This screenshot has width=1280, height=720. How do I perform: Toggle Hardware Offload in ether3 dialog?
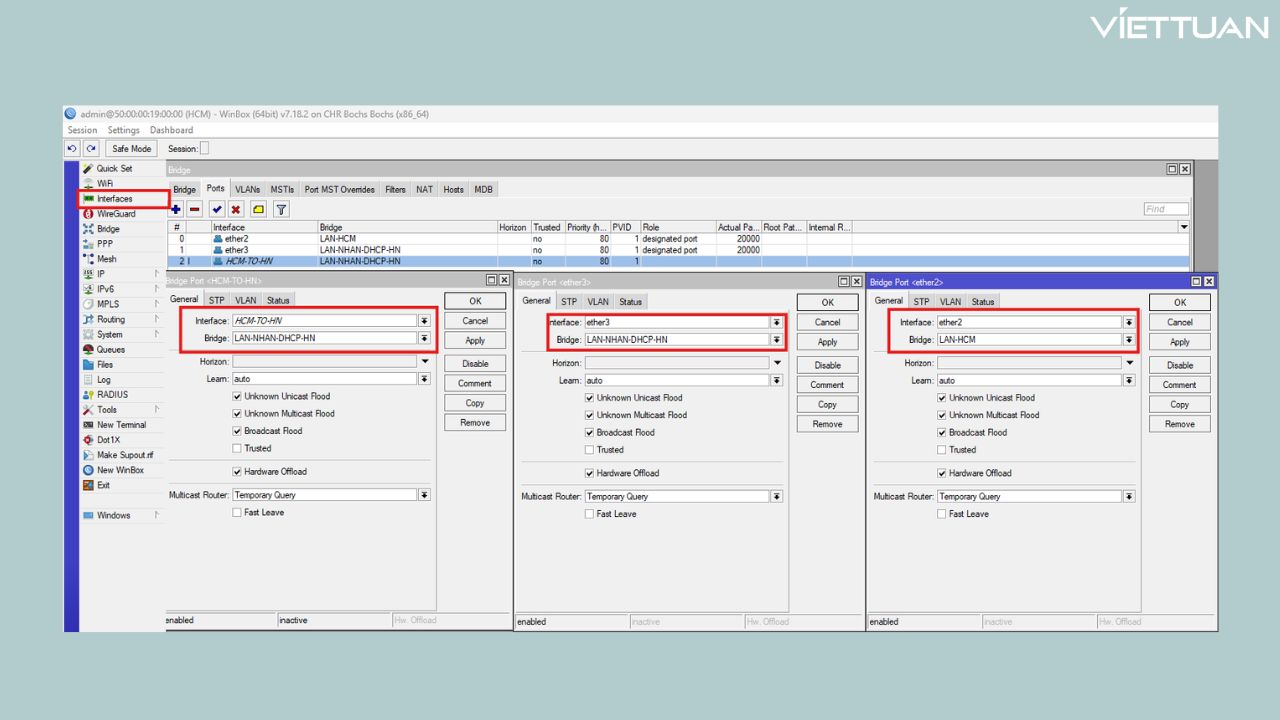[590, 473]
